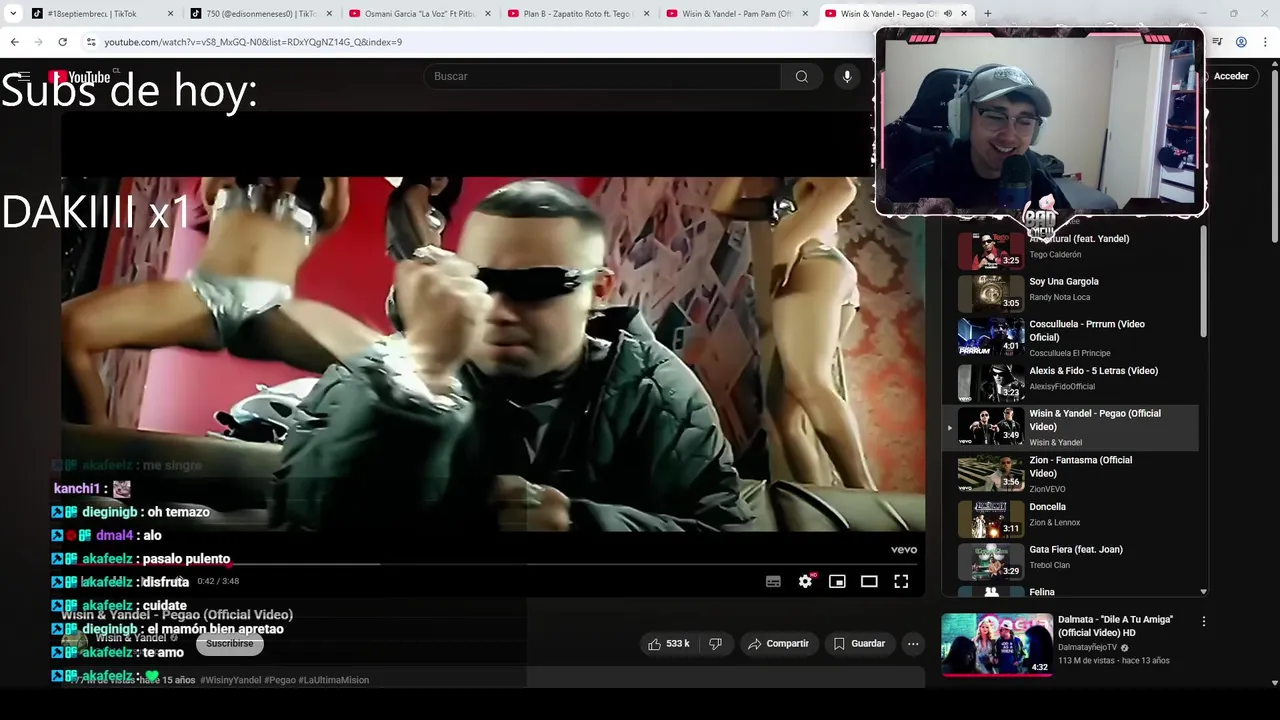The height and width of the screenshot is (720, 1280).
Task: Play Cosculluela Prrrum from playlist
Action: (1070, 337)
